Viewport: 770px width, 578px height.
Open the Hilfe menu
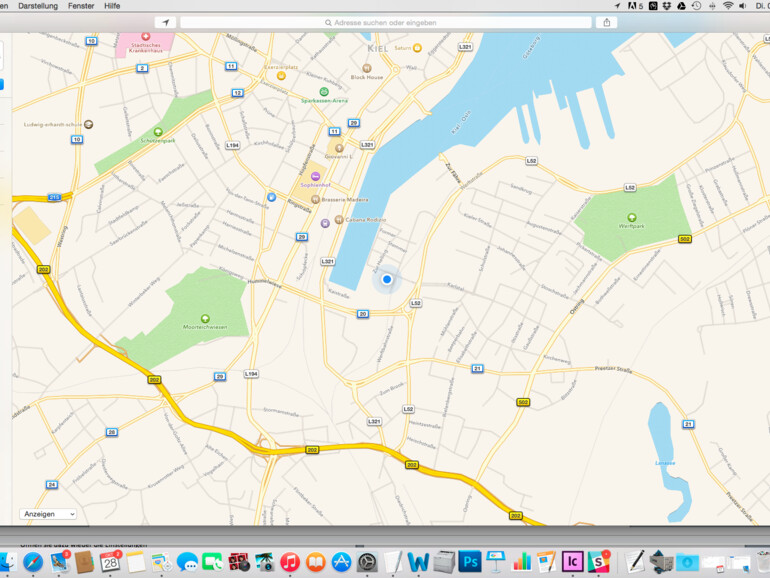coord(112,6)
